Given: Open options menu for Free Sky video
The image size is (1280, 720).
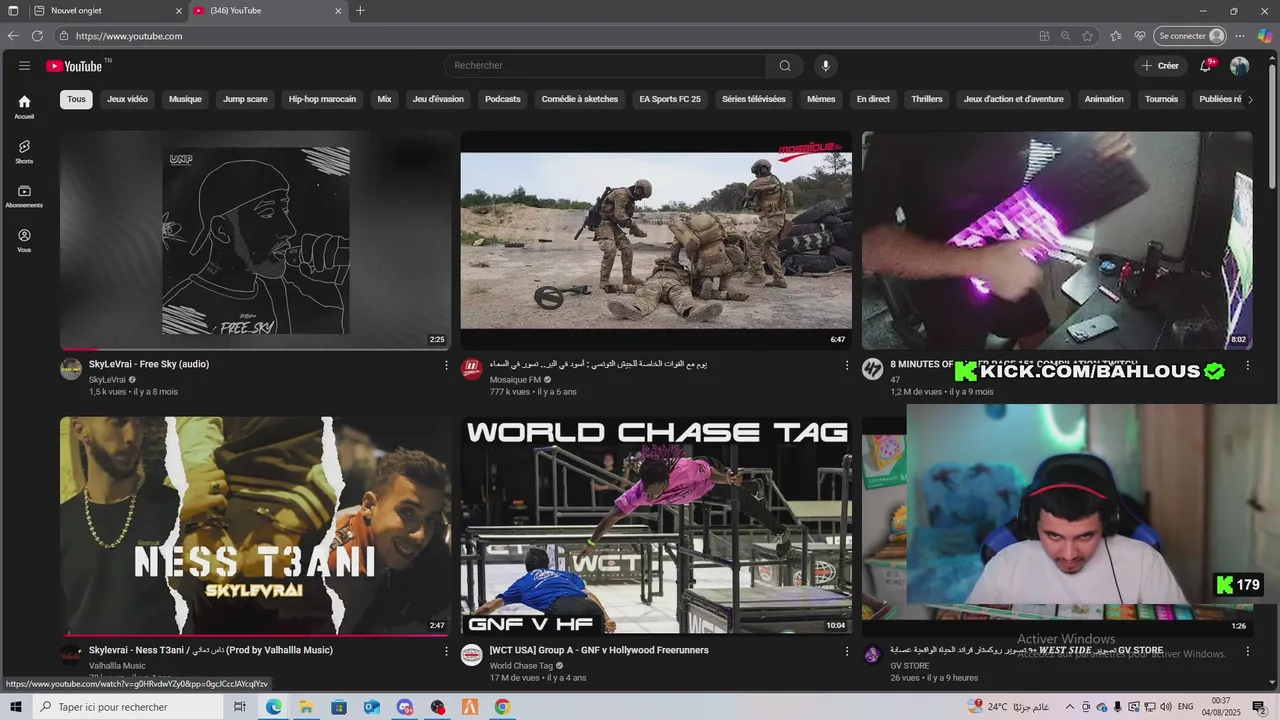Looking at the screenshot, I should click(446, 366).
